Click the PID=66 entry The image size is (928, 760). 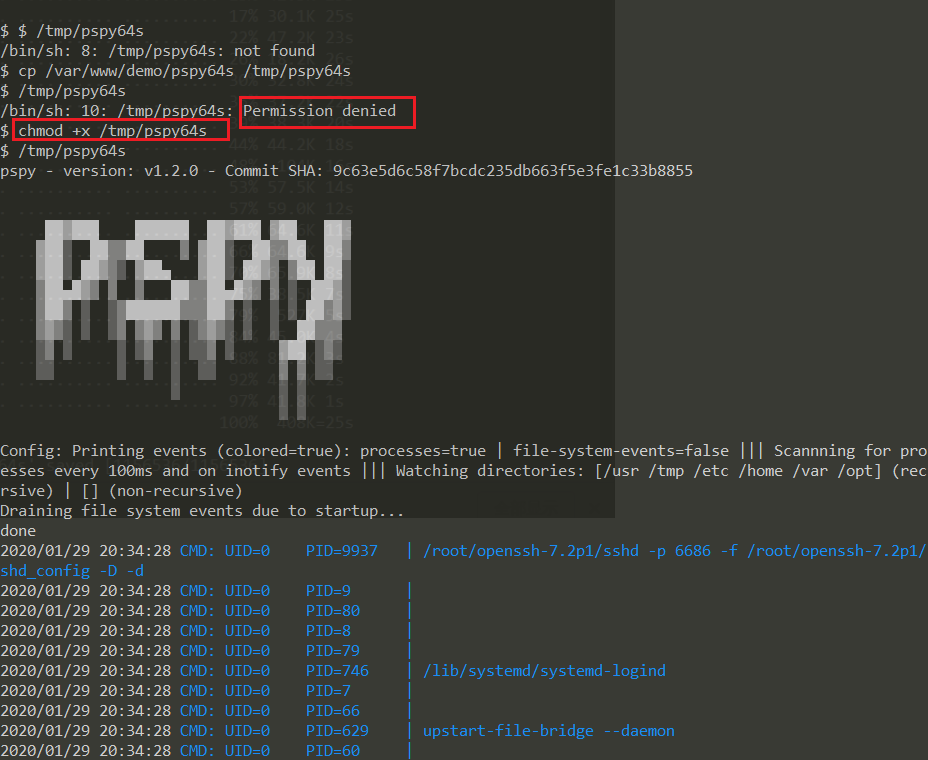(x=333, y=711)
